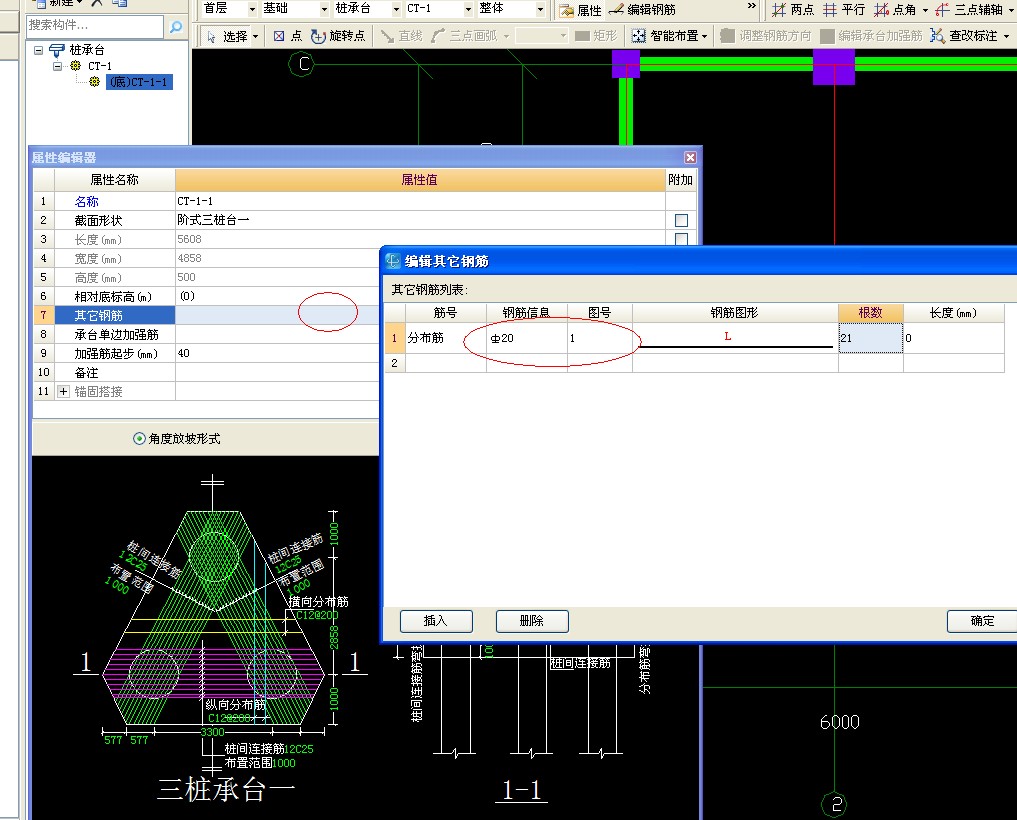
Task: Click the 矩形 rectangle tool
Action: click(x=596, y=36)
